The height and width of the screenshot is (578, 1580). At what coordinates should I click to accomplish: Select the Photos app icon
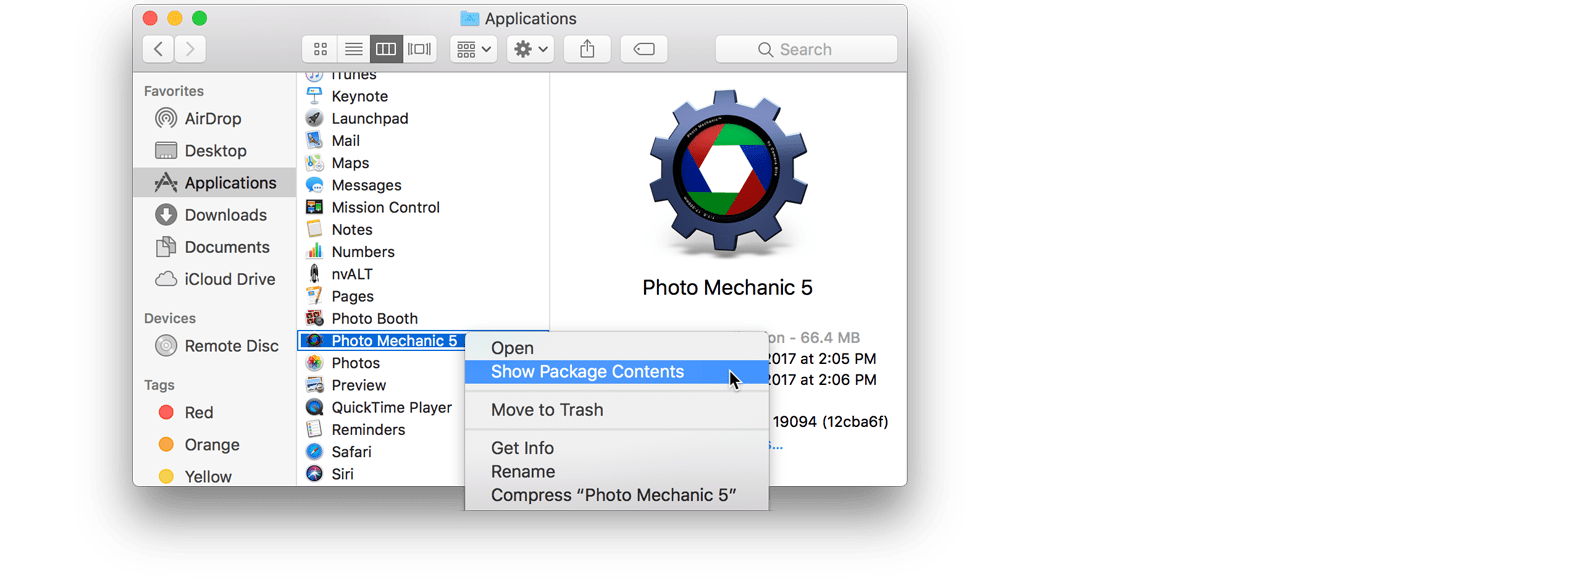pos(314,362)
